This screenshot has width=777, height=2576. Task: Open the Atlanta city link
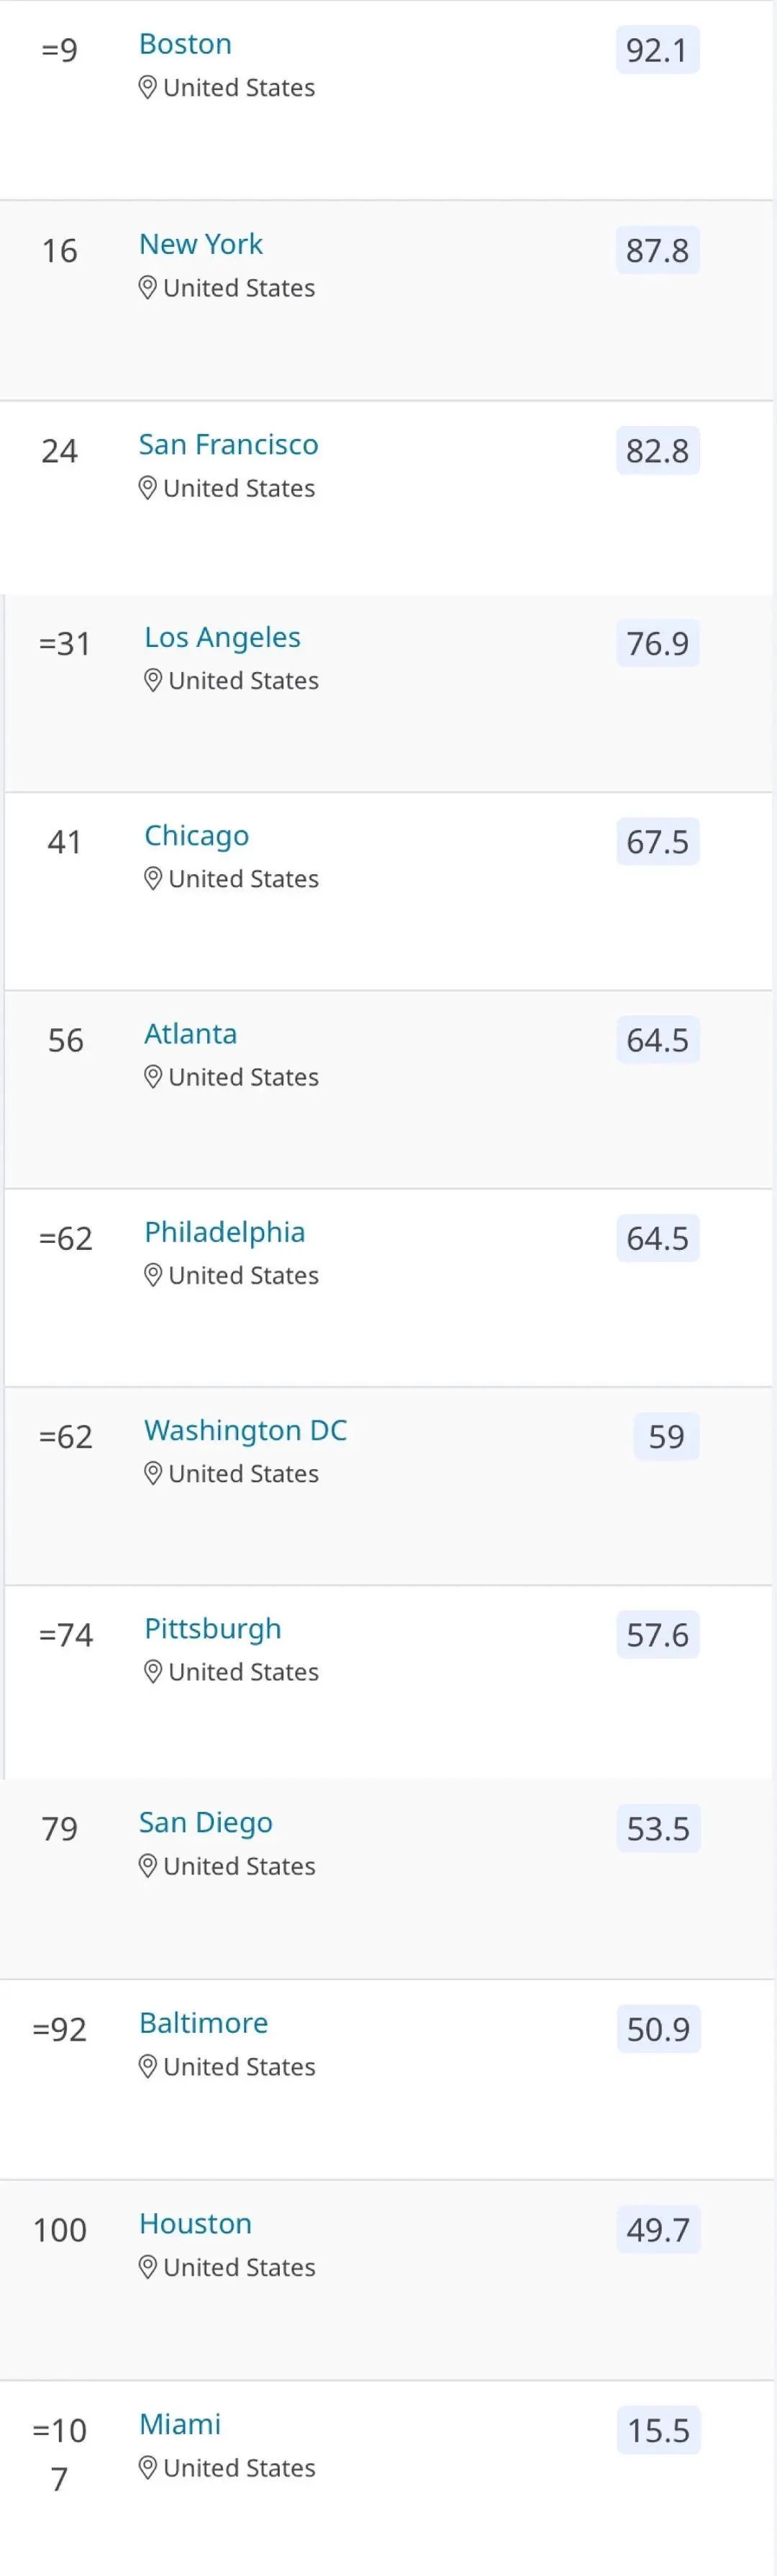coord(190,1033)
